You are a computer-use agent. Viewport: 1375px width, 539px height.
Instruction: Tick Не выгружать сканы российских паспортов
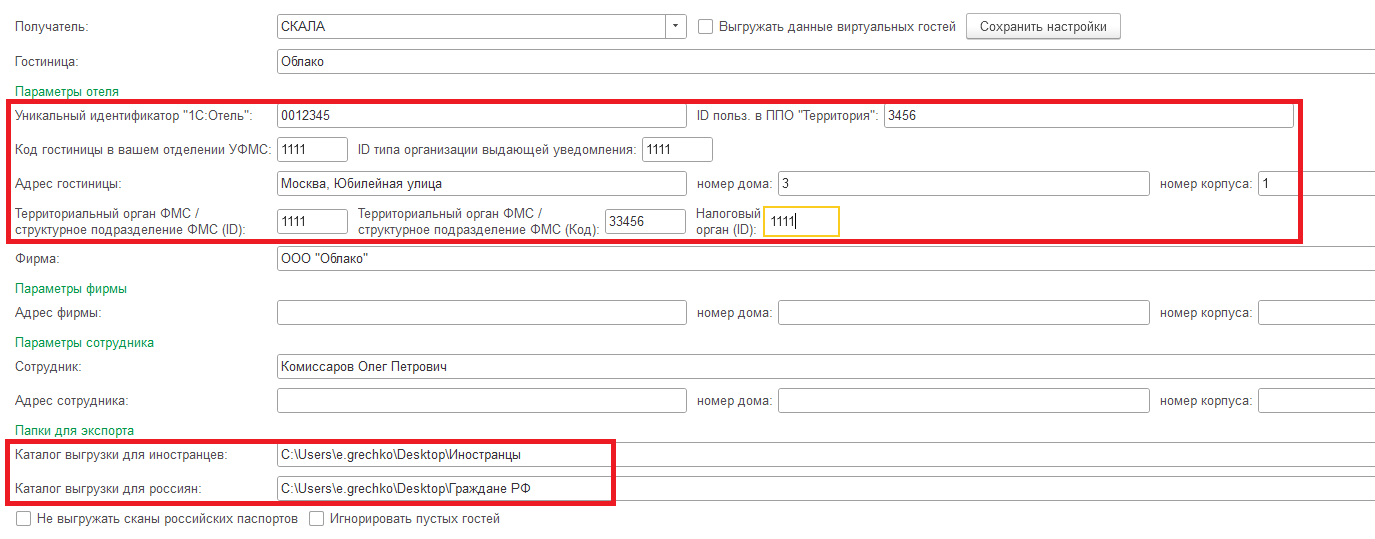(x=23, y=519)
